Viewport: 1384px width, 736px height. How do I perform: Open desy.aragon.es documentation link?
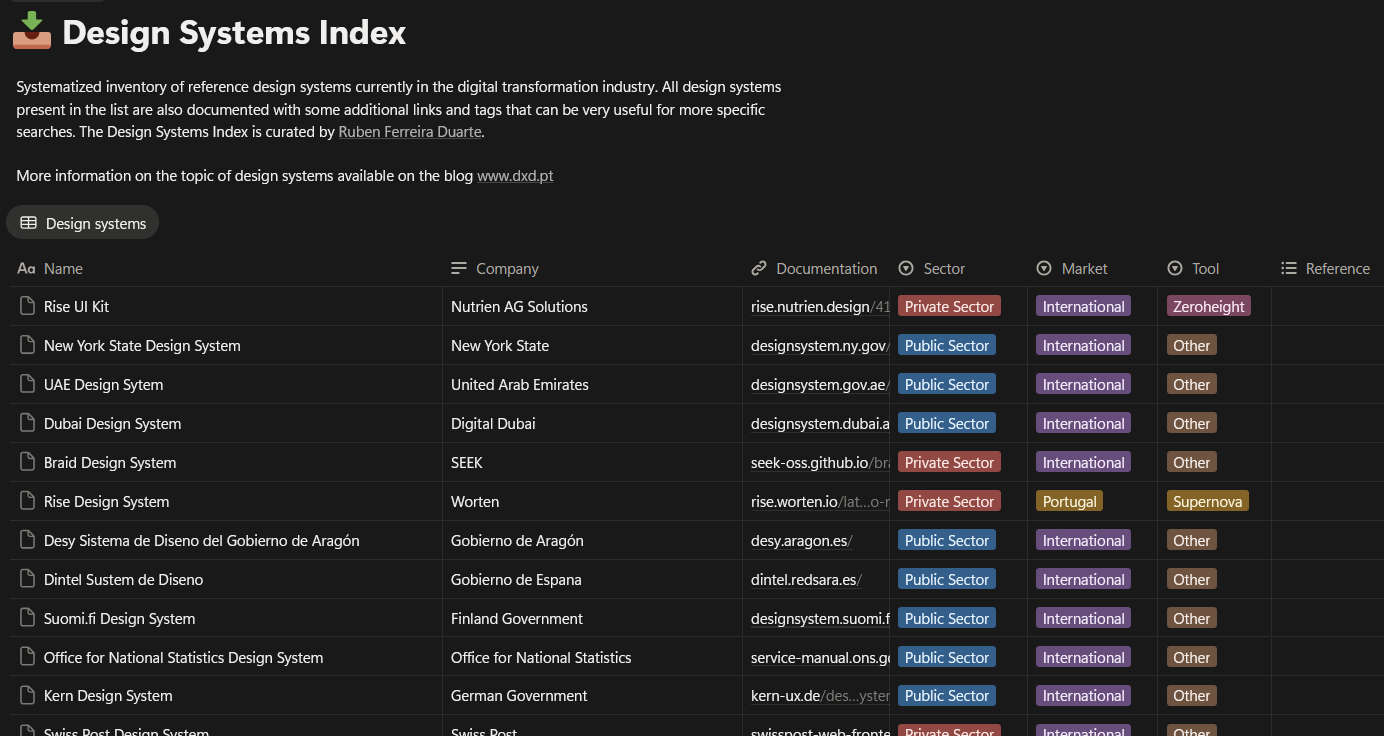click(801, 540)
